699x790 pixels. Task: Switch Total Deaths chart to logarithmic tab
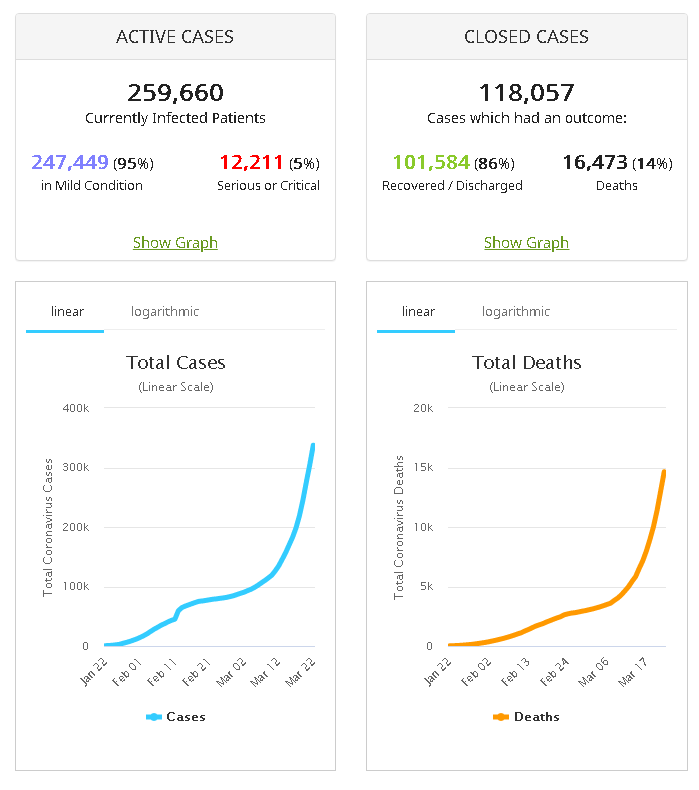(516, 312)
